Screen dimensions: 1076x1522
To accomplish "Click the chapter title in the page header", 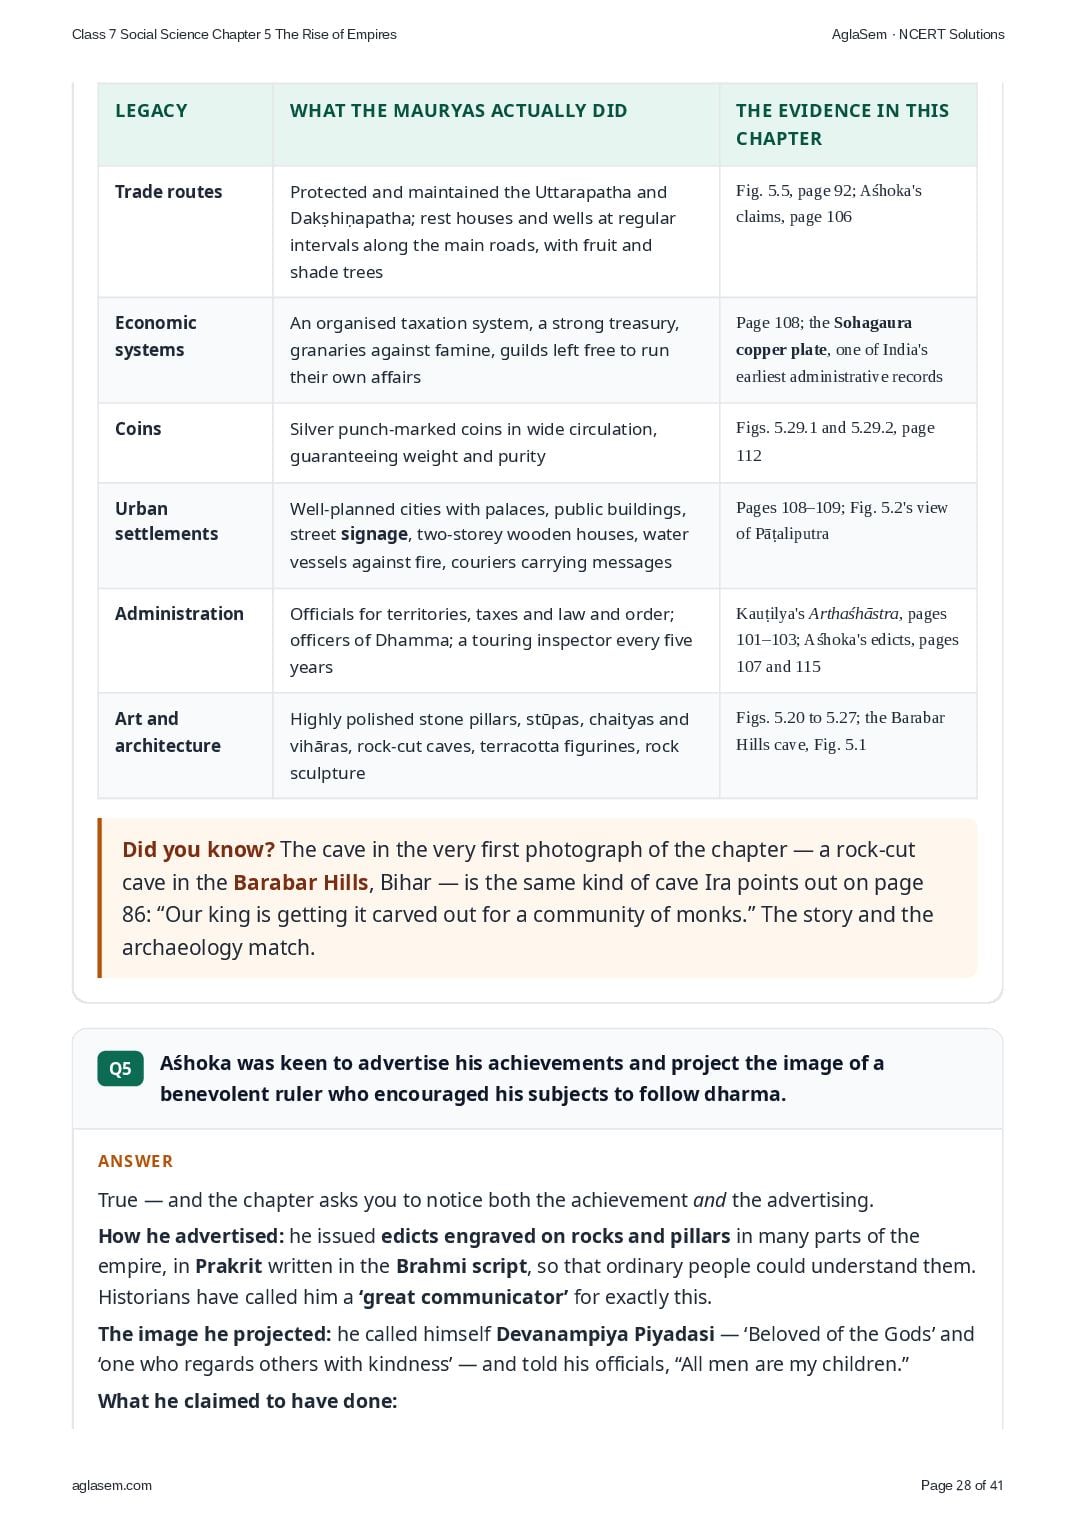I will pos(234,34).
